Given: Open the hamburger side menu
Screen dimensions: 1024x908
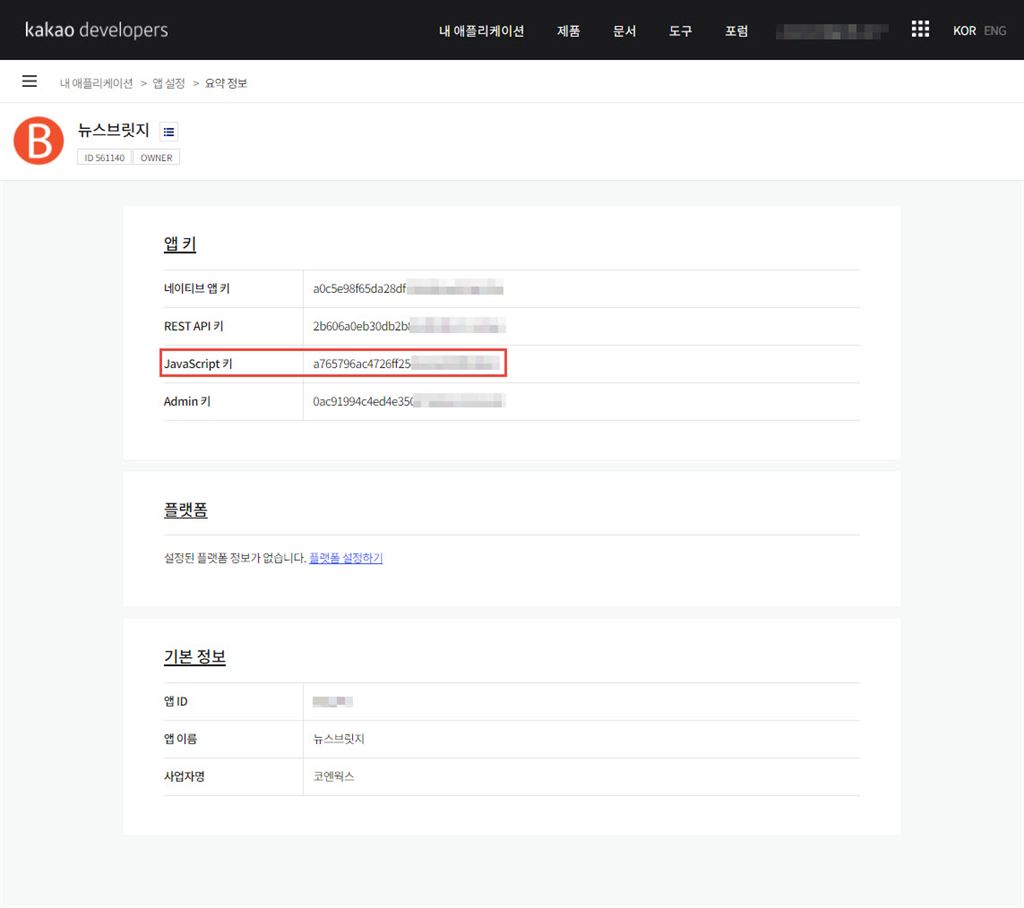Looking at the screenshot, I should 29,81.
